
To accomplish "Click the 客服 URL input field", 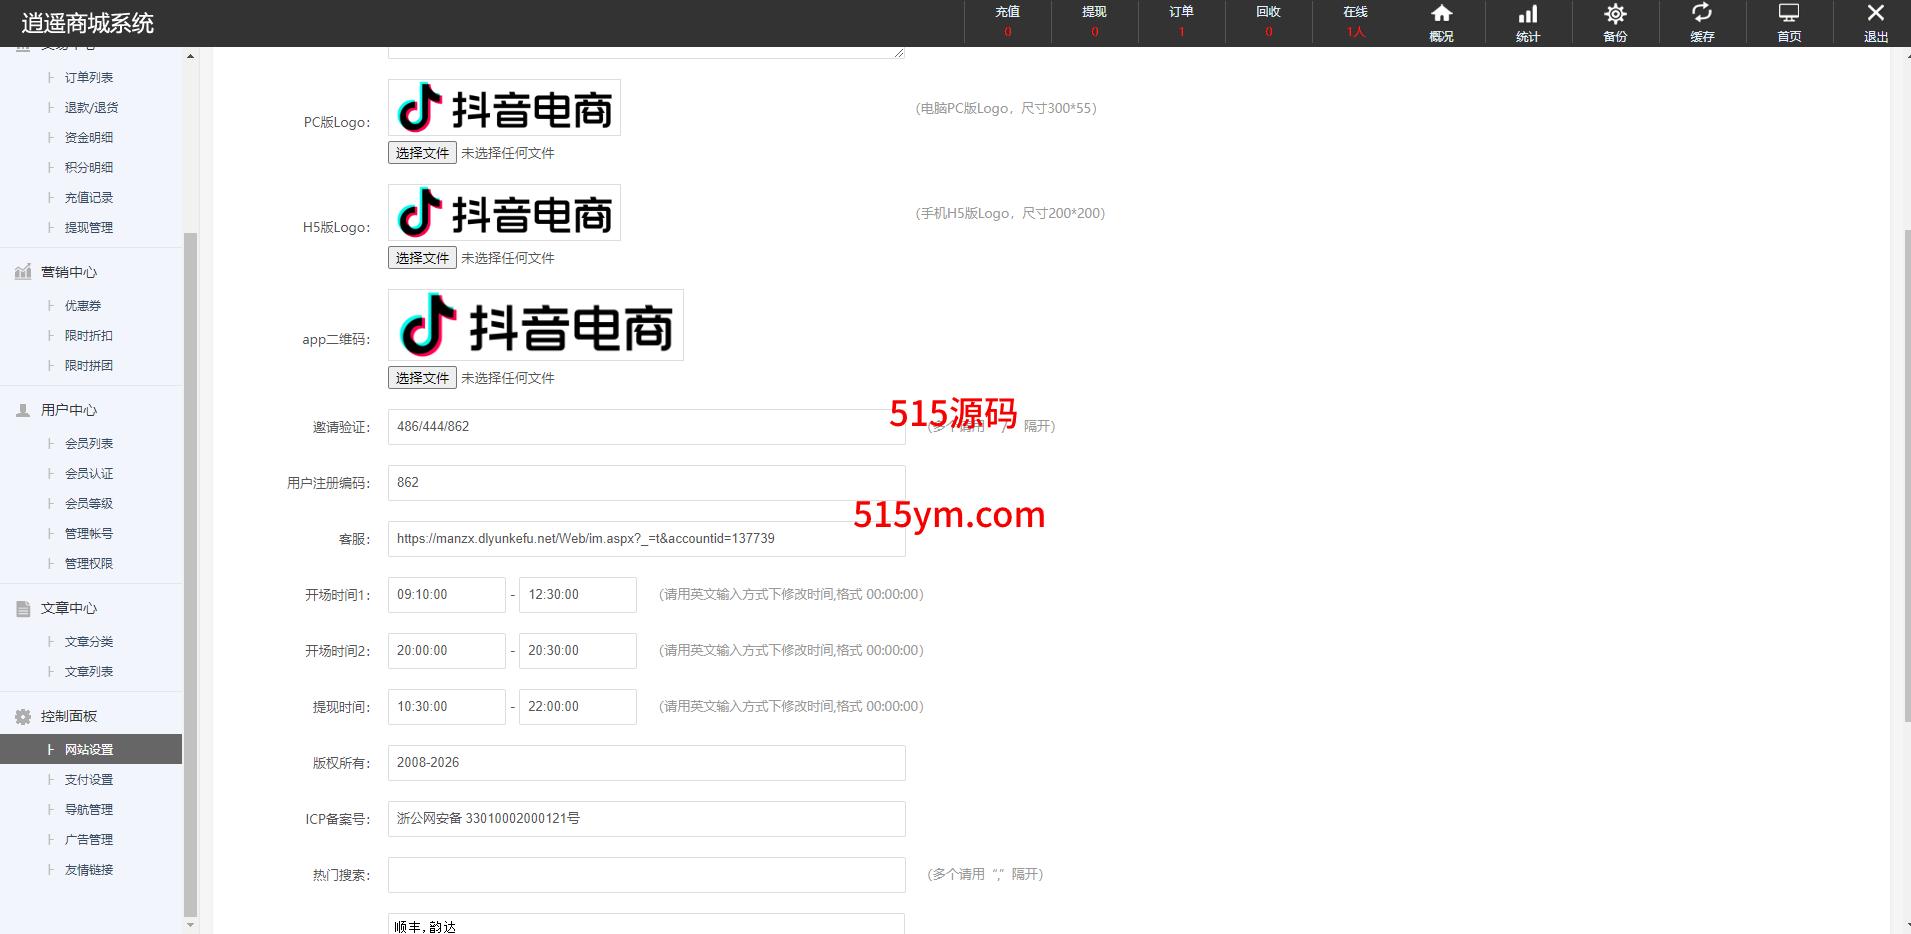I will click(646, 539).
